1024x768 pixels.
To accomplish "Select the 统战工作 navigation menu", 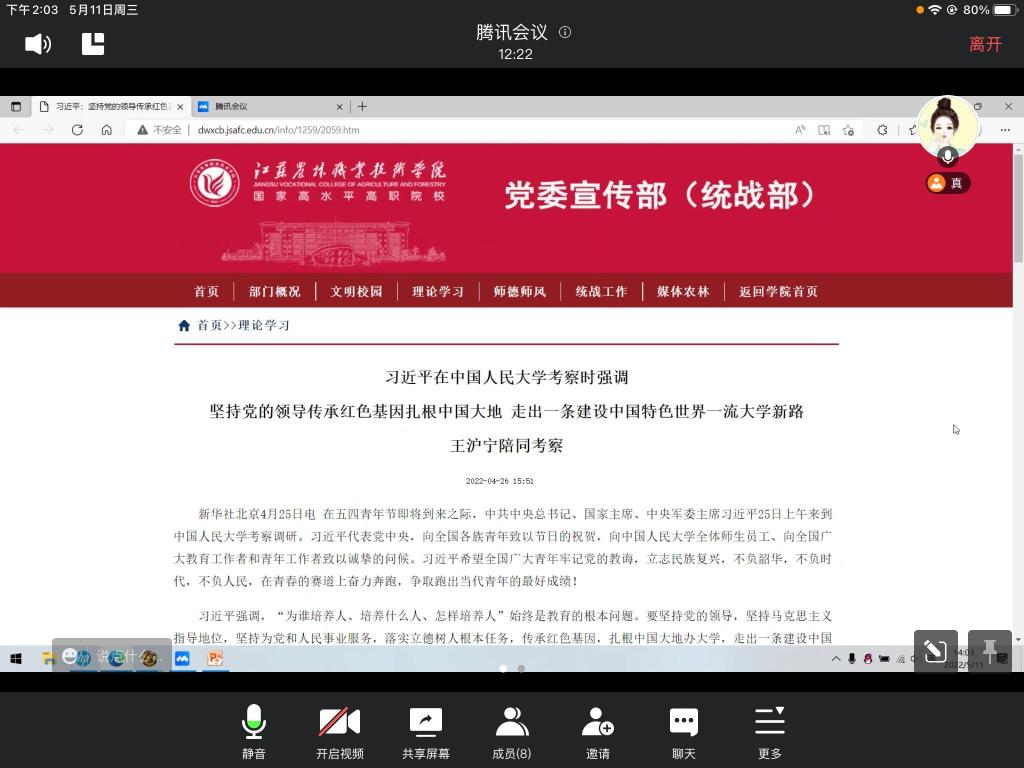I will (601, 292).
